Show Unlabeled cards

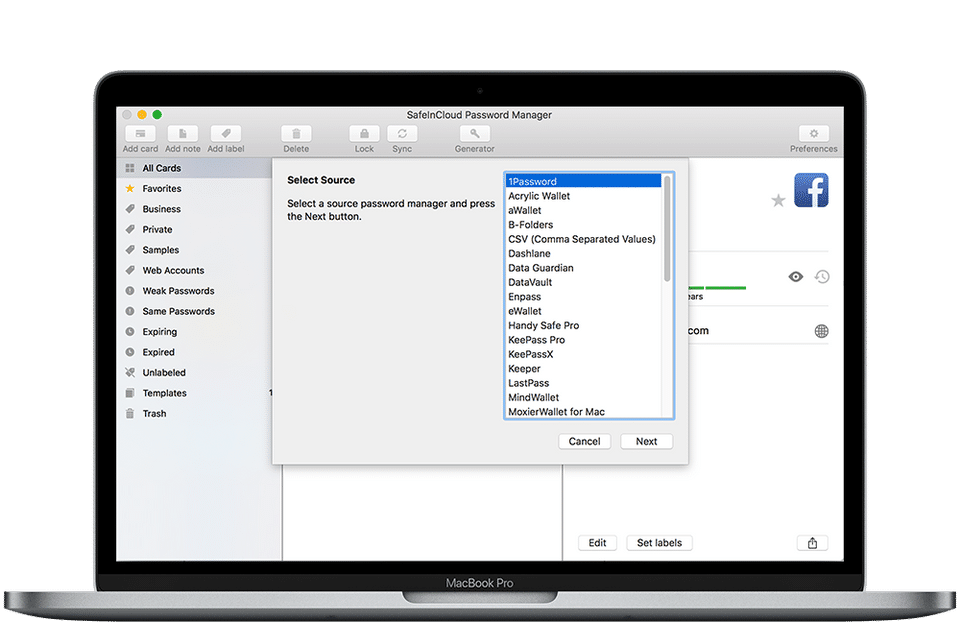(194, 372)
